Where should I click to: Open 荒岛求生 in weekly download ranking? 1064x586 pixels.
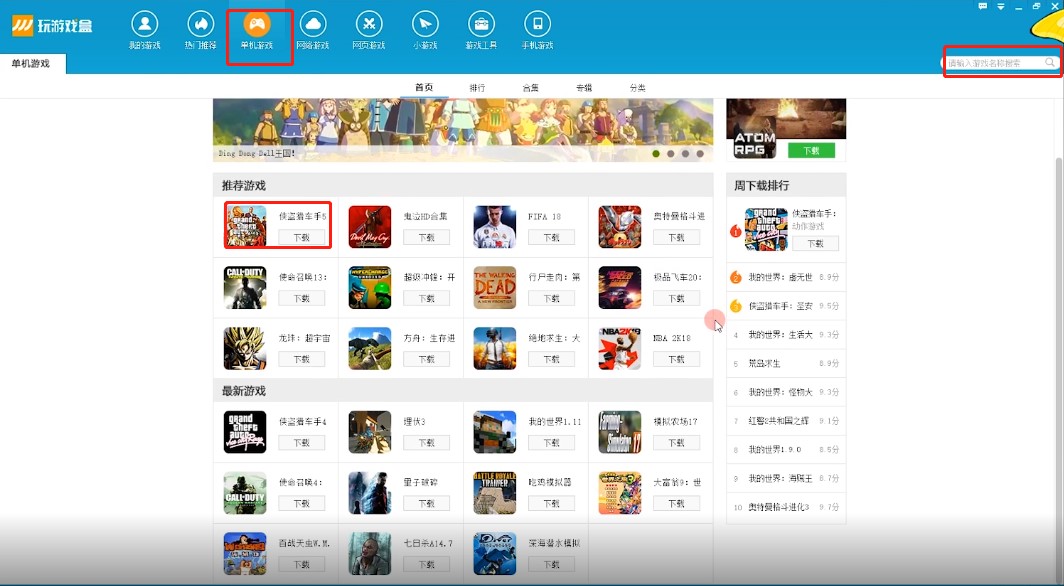764,363
